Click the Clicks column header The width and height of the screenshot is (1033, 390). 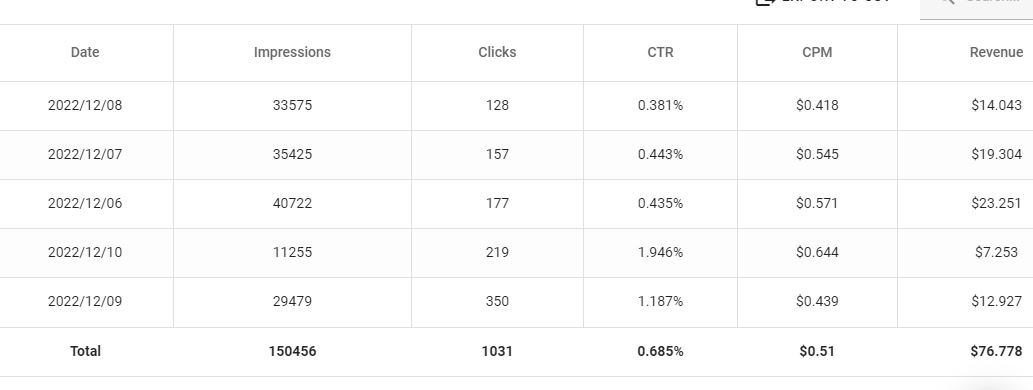point(497,52)
